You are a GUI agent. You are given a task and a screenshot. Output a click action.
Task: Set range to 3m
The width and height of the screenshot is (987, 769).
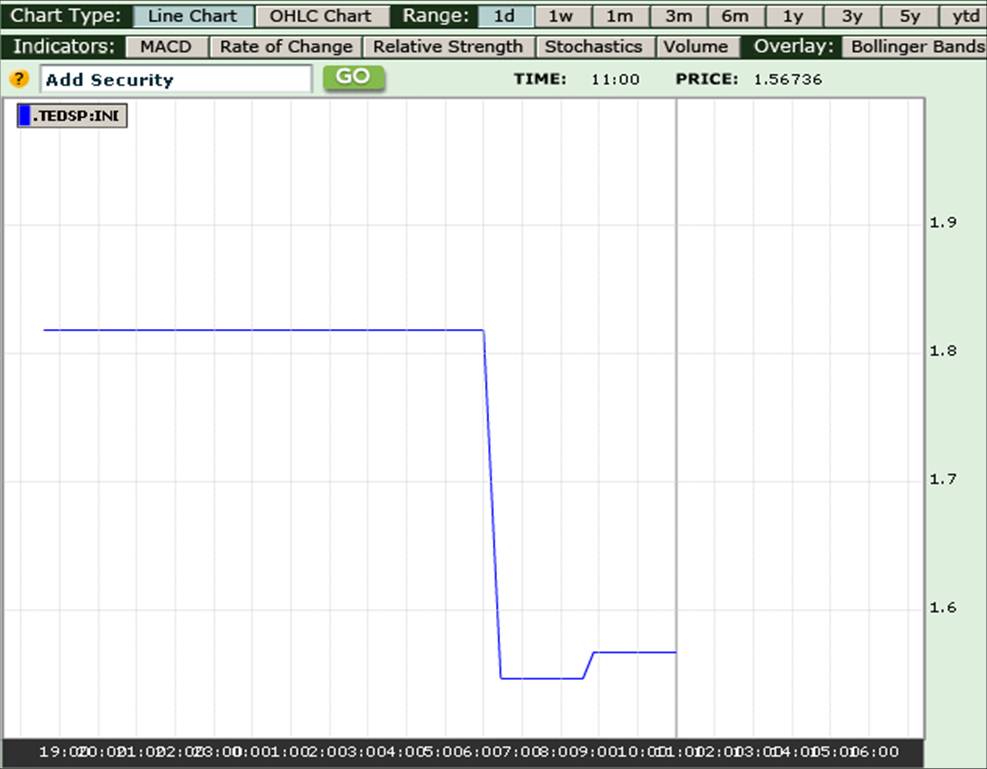coord(679,16)
